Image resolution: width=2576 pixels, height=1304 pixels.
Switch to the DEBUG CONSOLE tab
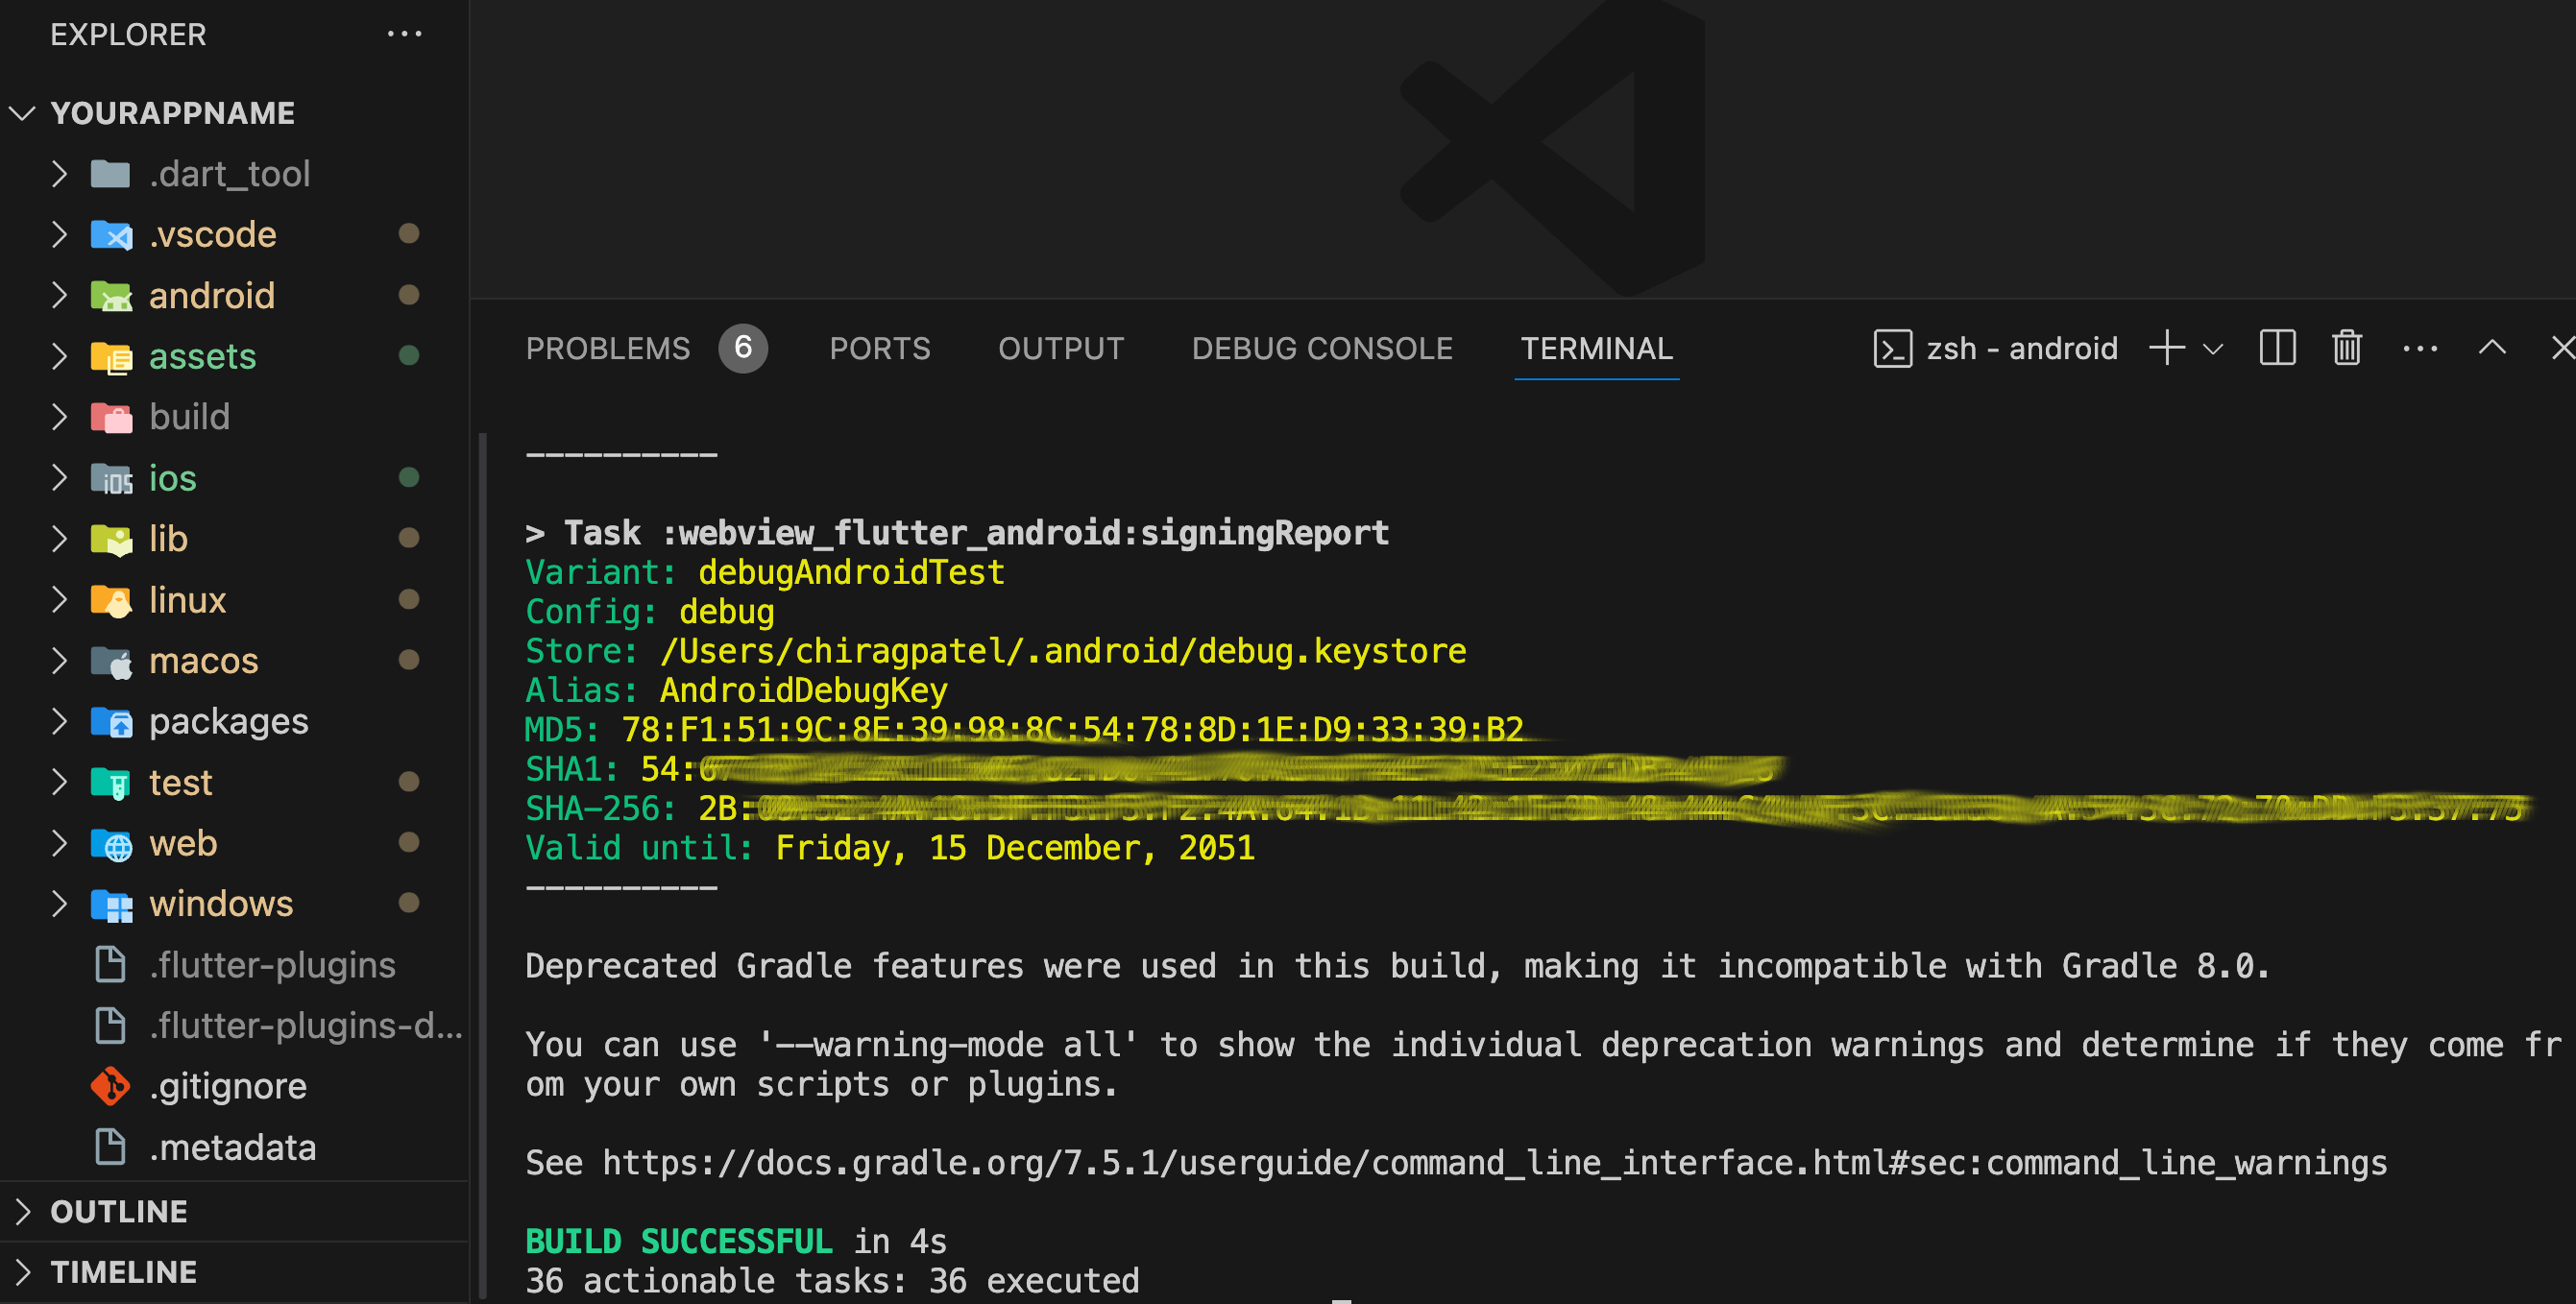coord(1321,348)
